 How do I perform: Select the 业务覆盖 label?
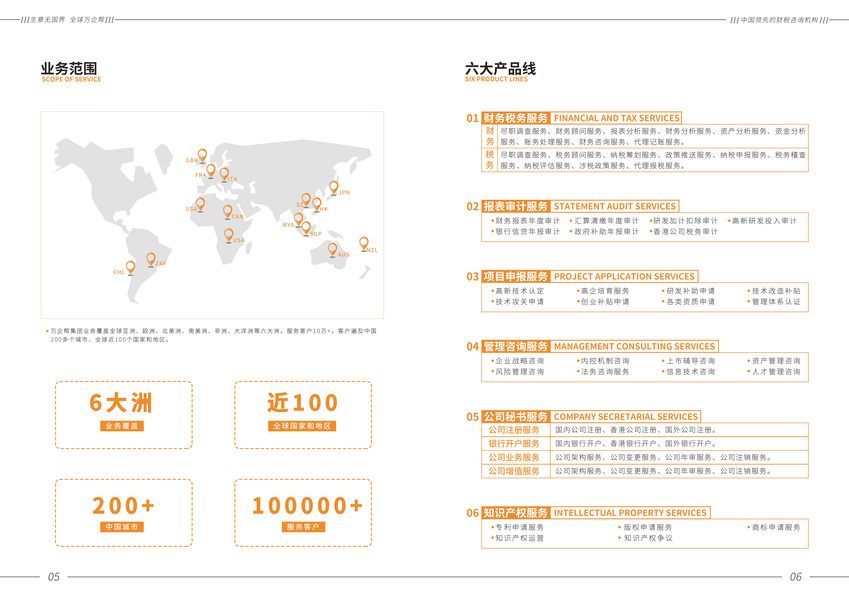tap(122, 426)
